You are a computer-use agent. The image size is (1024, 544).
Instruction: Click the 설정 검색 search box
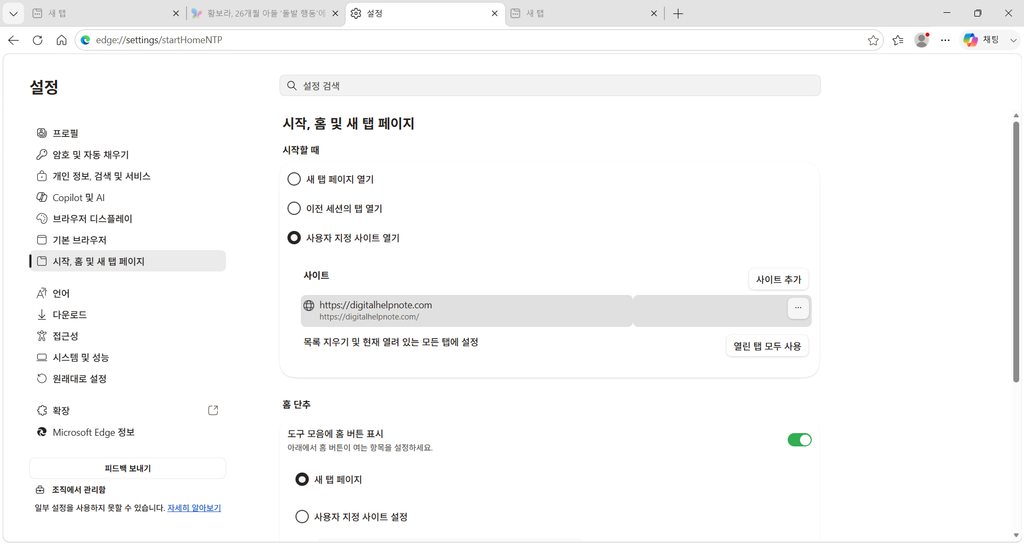pos(550,86)
